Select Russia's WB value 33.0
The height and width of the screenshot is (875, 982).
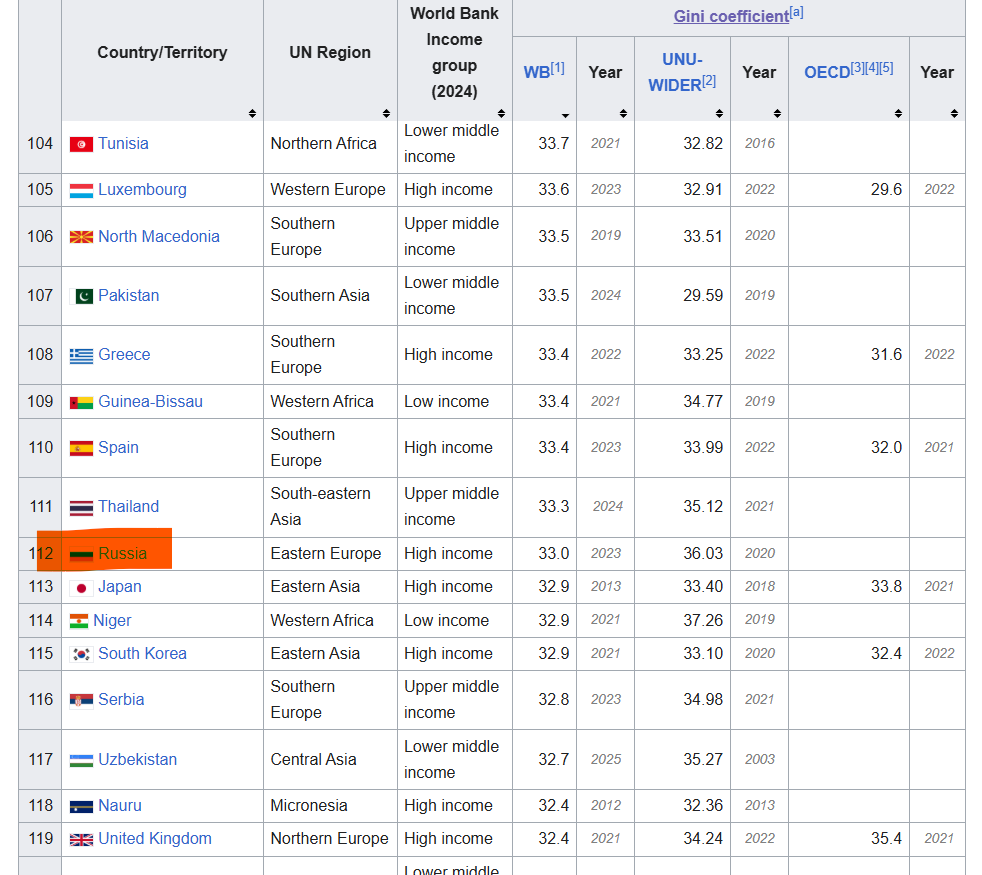pos(554,554)
